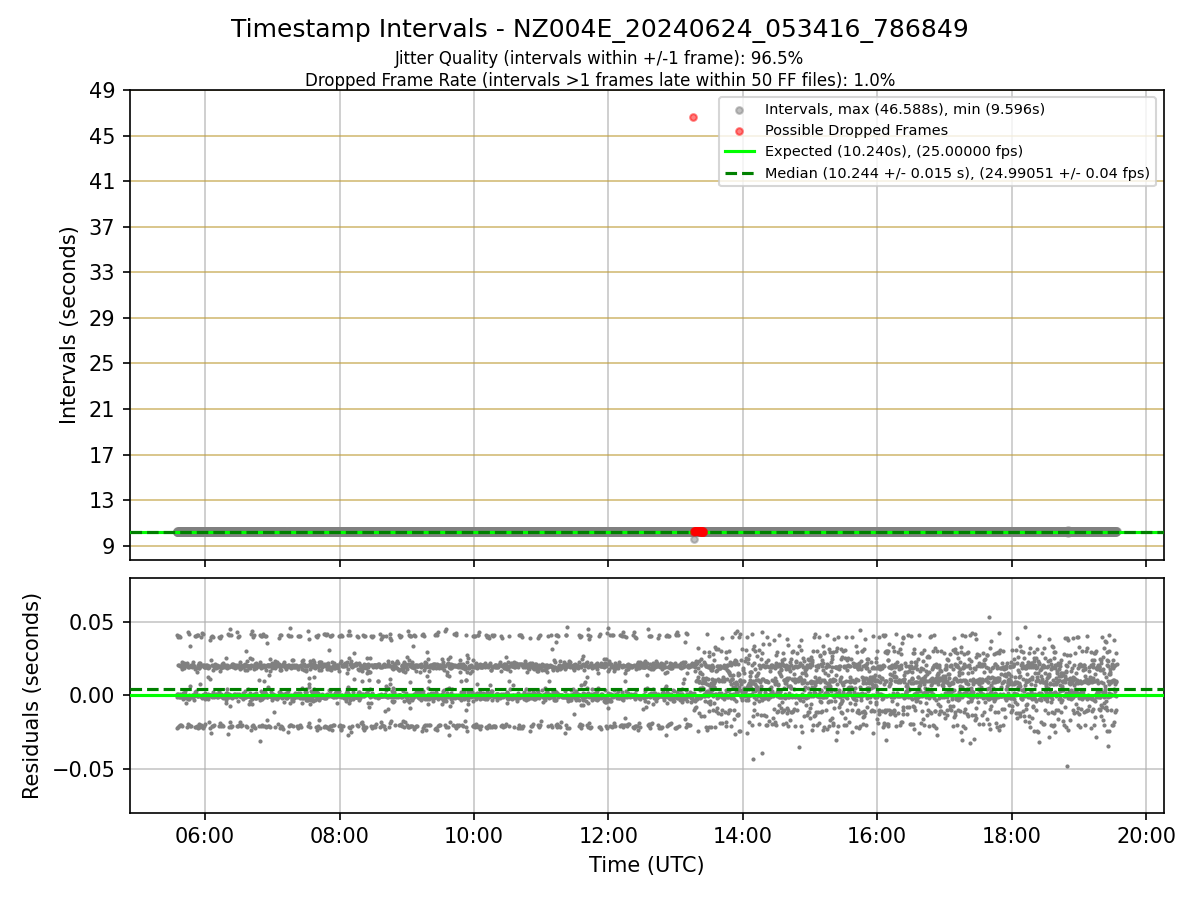The width and height of the screenshot is (1200, 900).
Task: Click the 'Dropped Frame Rate' 1.0% subtitle line
Action: click(x=599, y=79)
